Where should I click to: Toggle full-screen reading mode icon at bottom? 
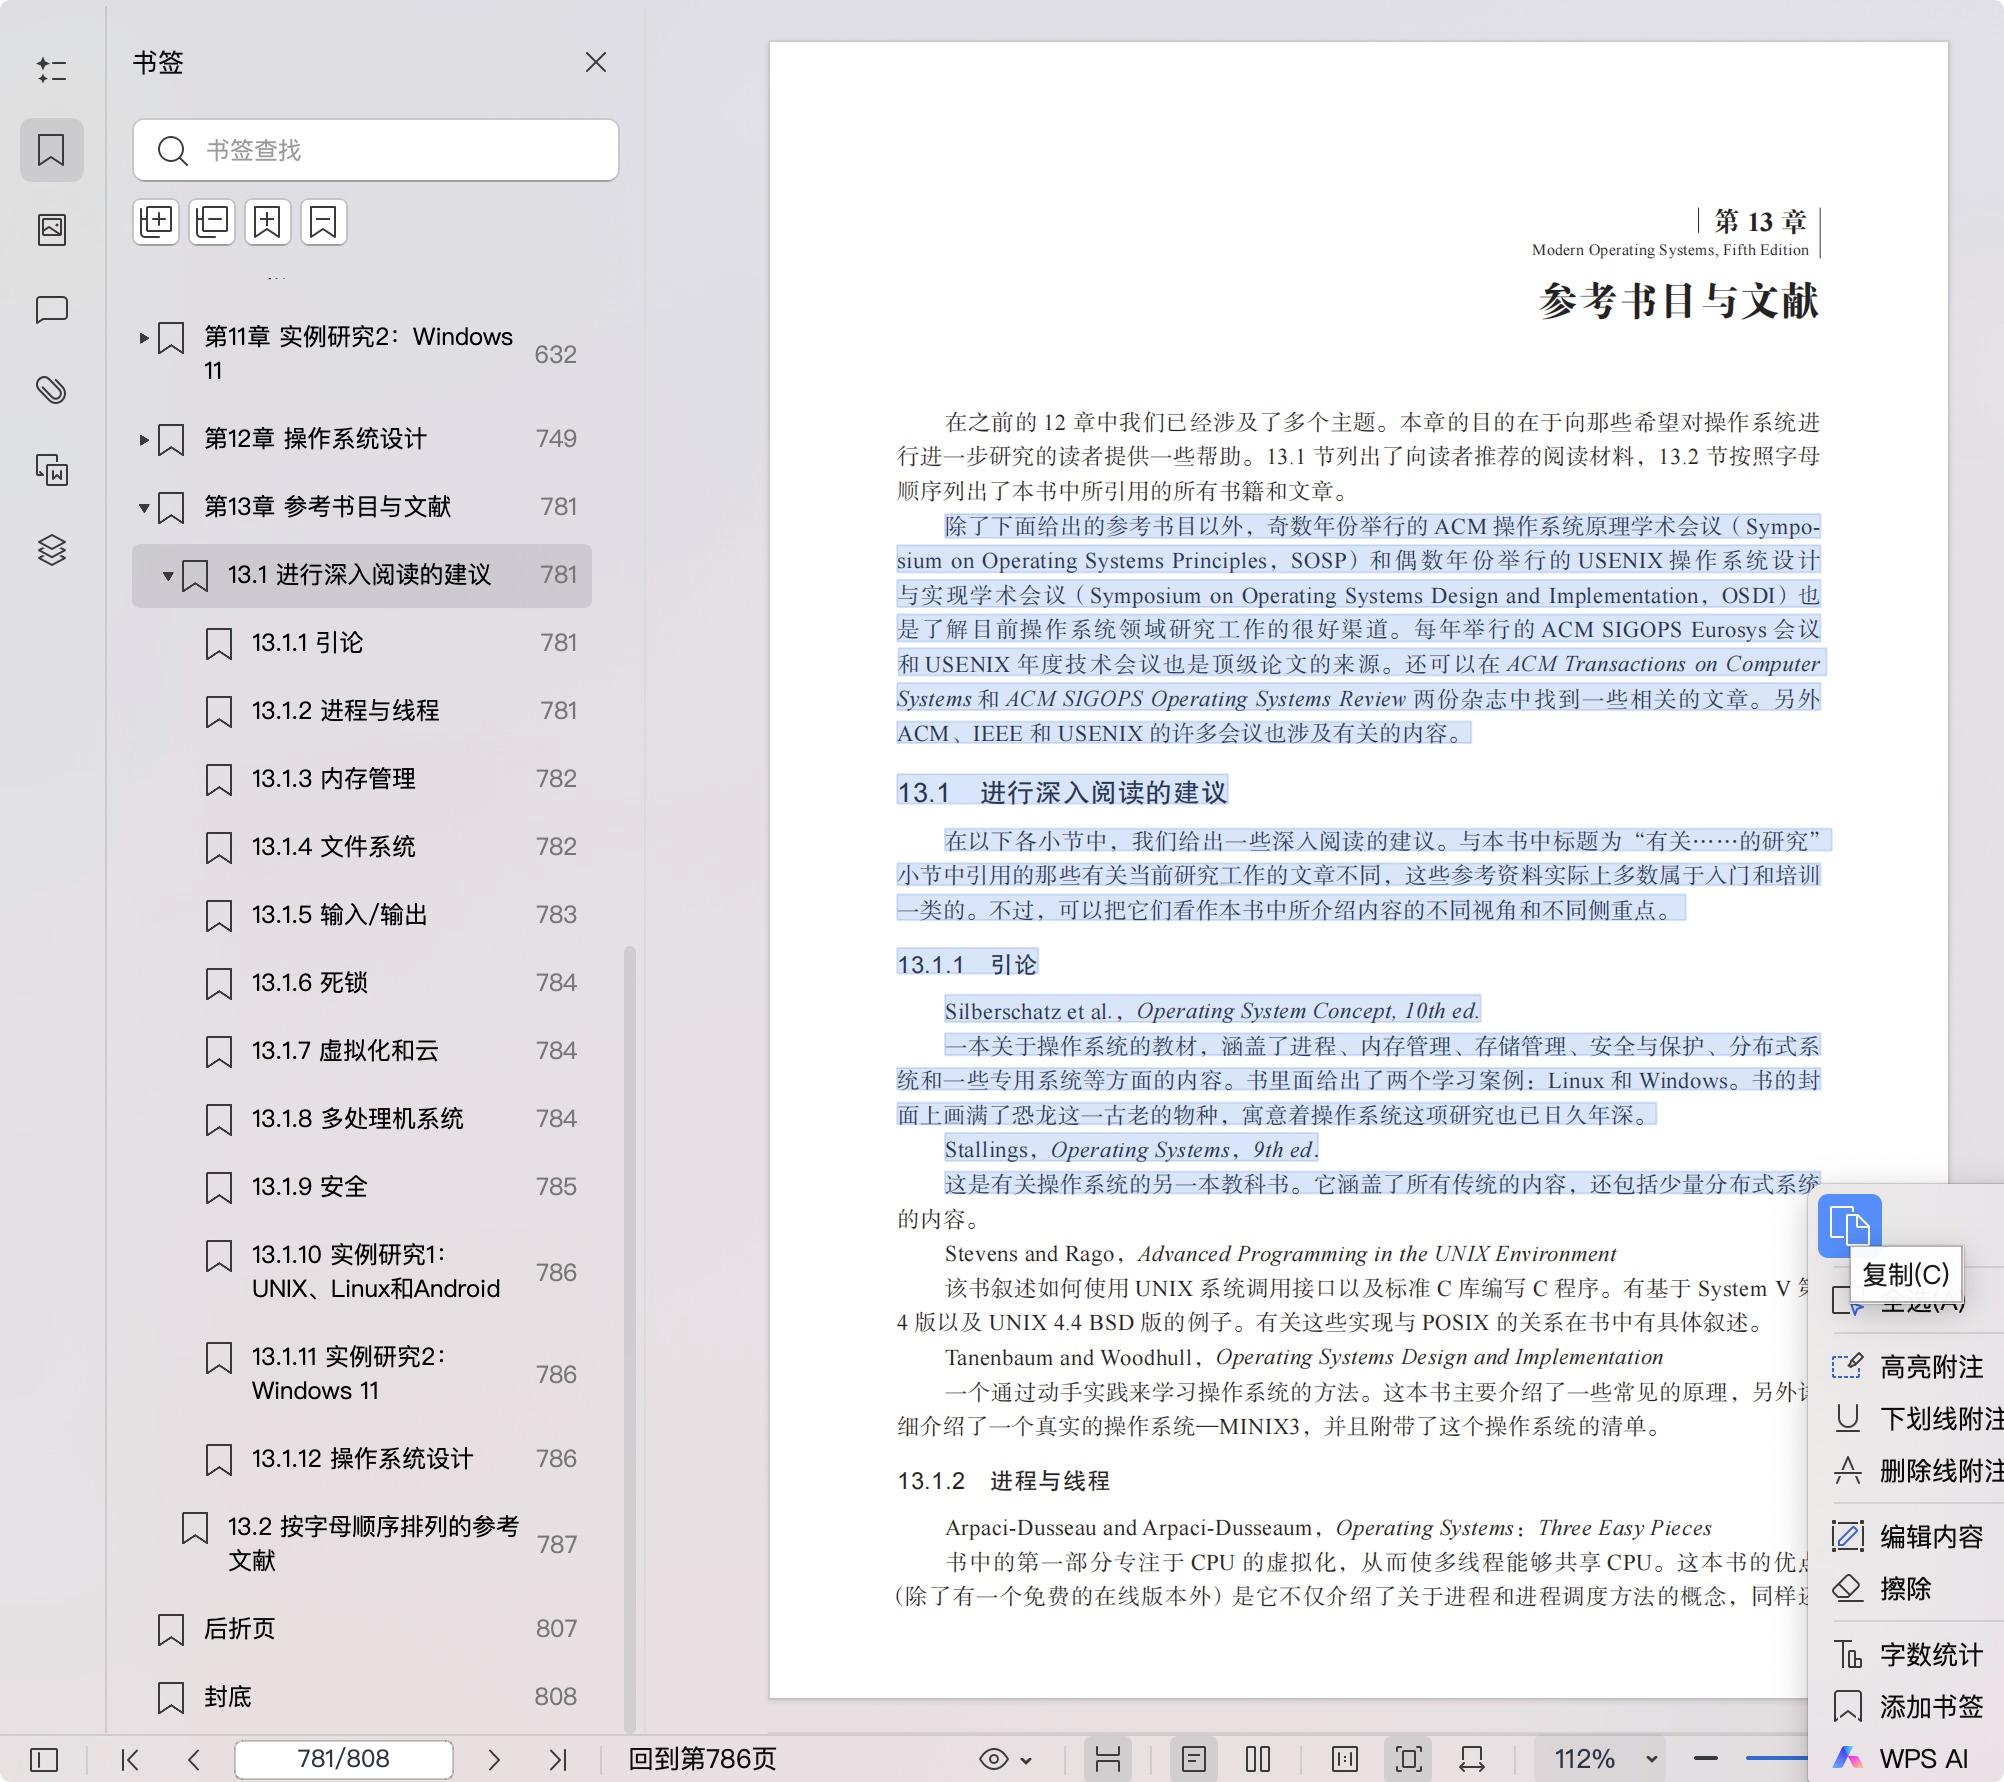(x=1407, y=1757)
